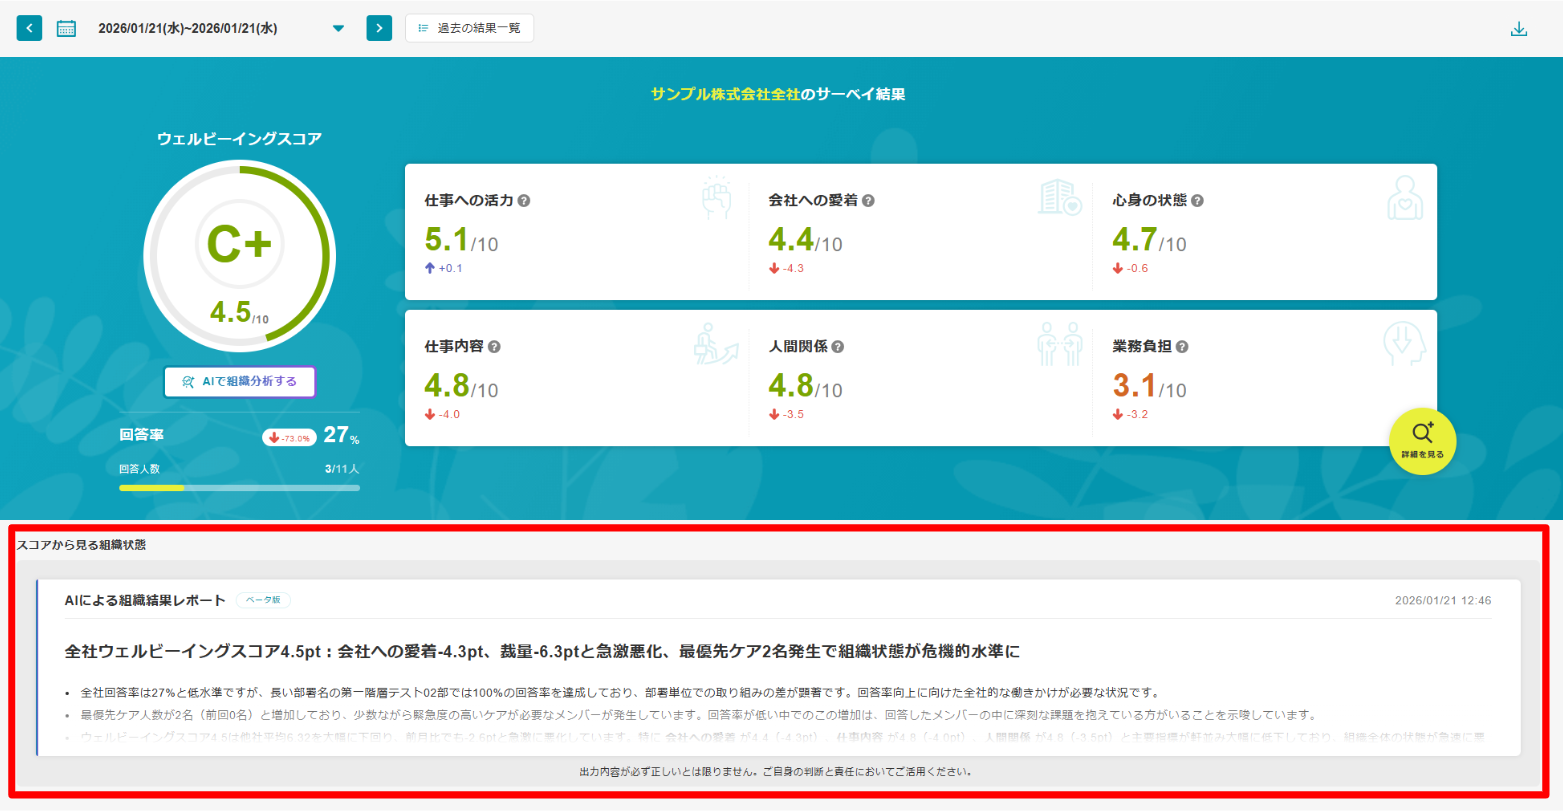View help tooltip for 業務負担
The width and height of the screenshot is (1563, 811).
pos(1182,346)
